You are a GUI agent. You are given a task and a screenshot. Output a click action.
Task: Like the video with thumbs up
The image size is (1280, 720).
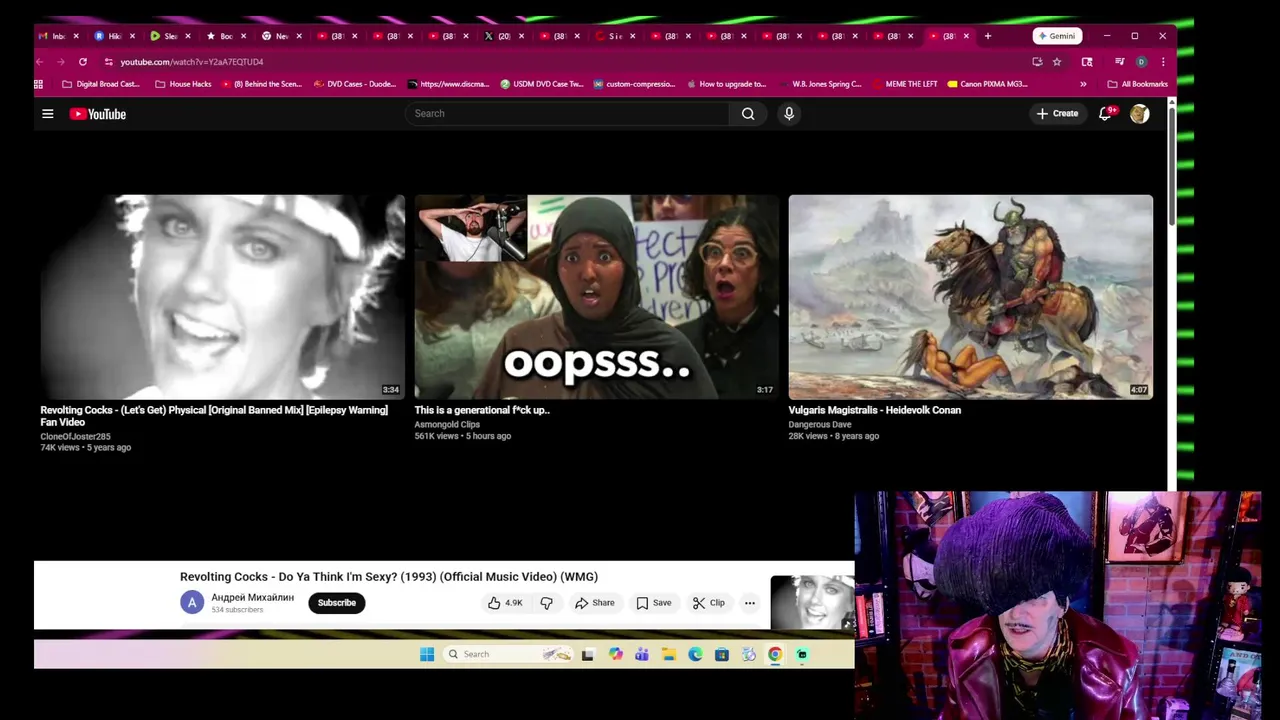click(505, 603)
